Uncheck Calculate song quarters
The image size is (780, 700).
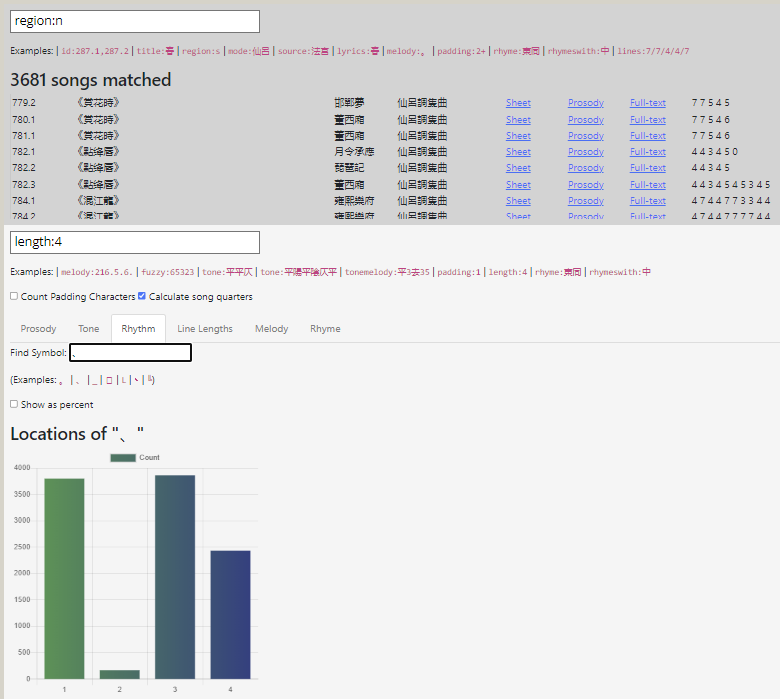[x=142, y=296]
